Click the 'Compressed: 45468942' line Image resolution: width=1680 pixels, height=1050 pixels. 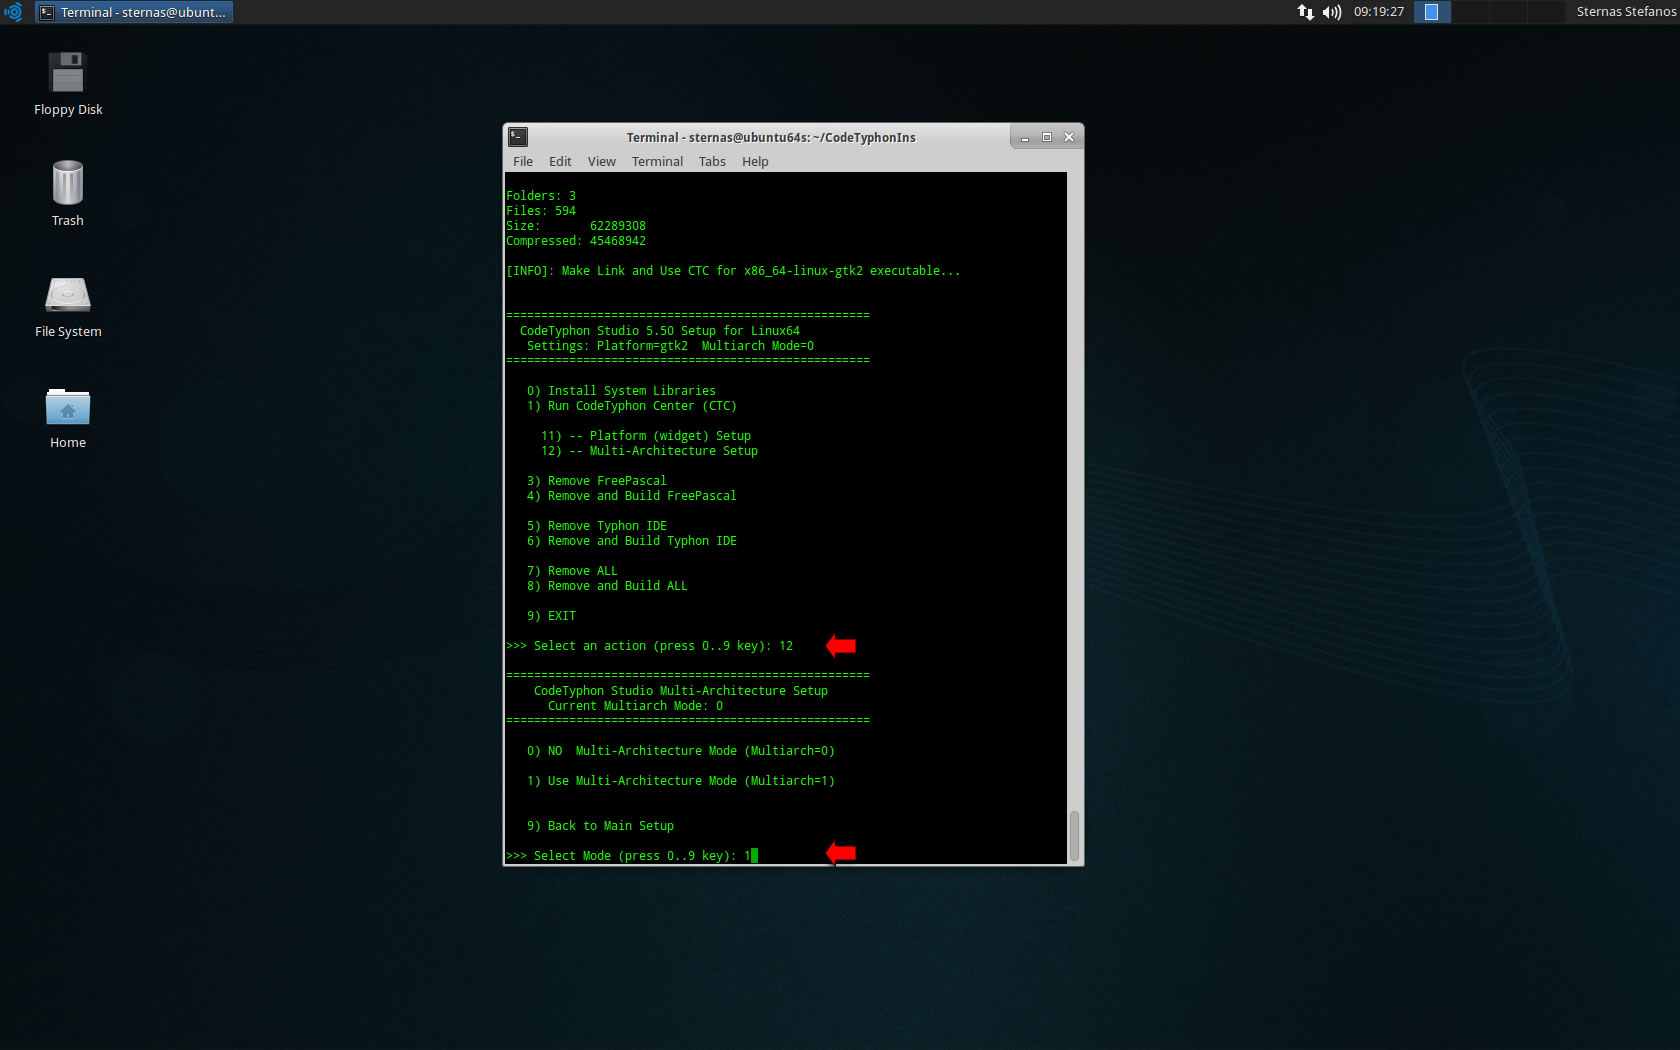click(x=576, y=241)
